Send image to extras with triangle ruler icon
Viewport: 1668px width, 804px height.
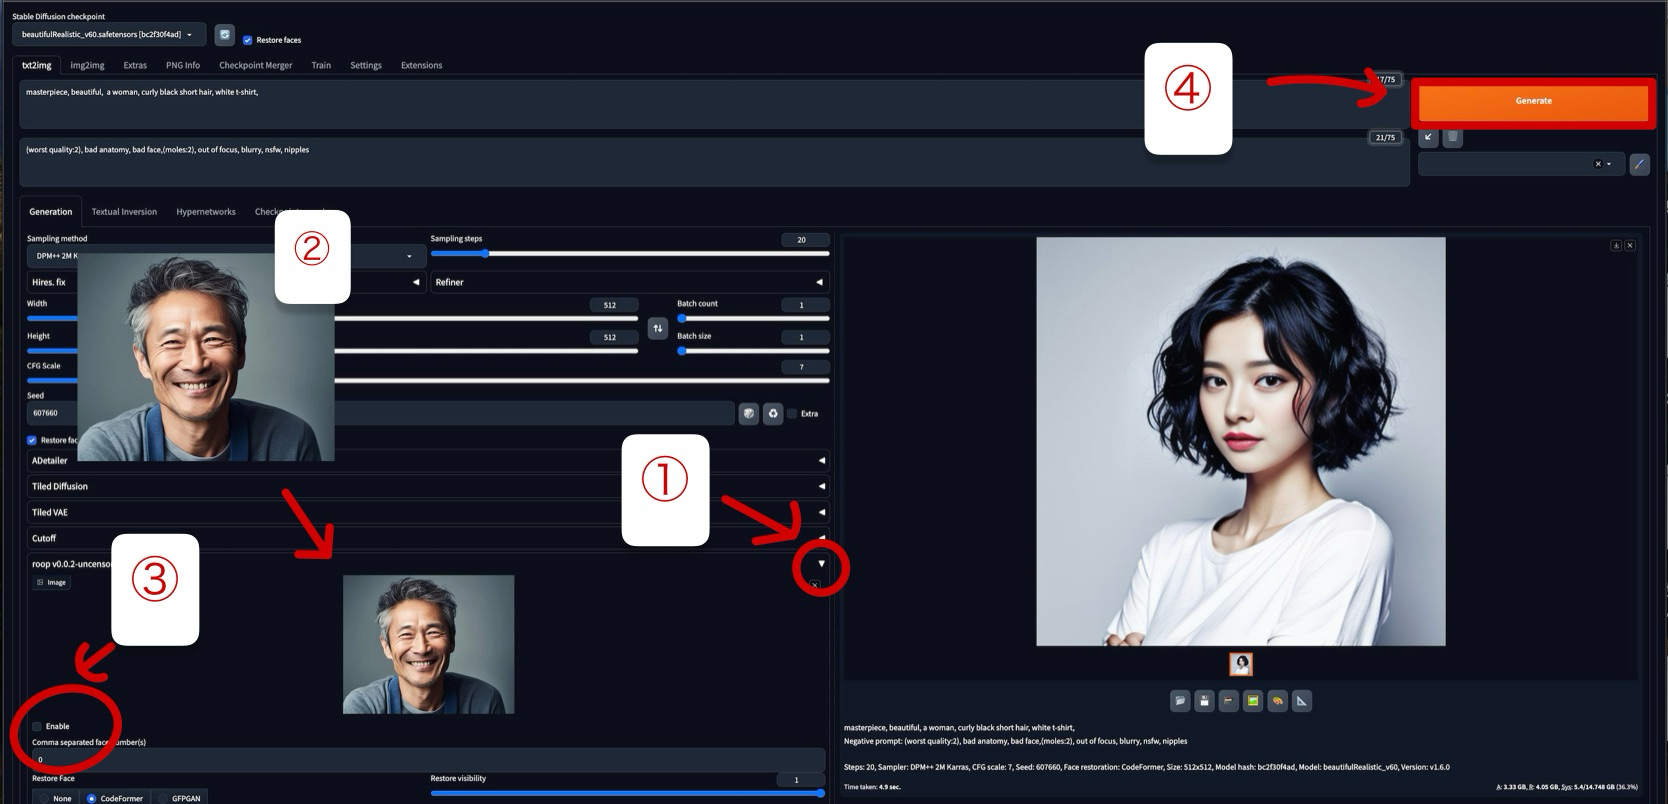tap(1301, 701)
